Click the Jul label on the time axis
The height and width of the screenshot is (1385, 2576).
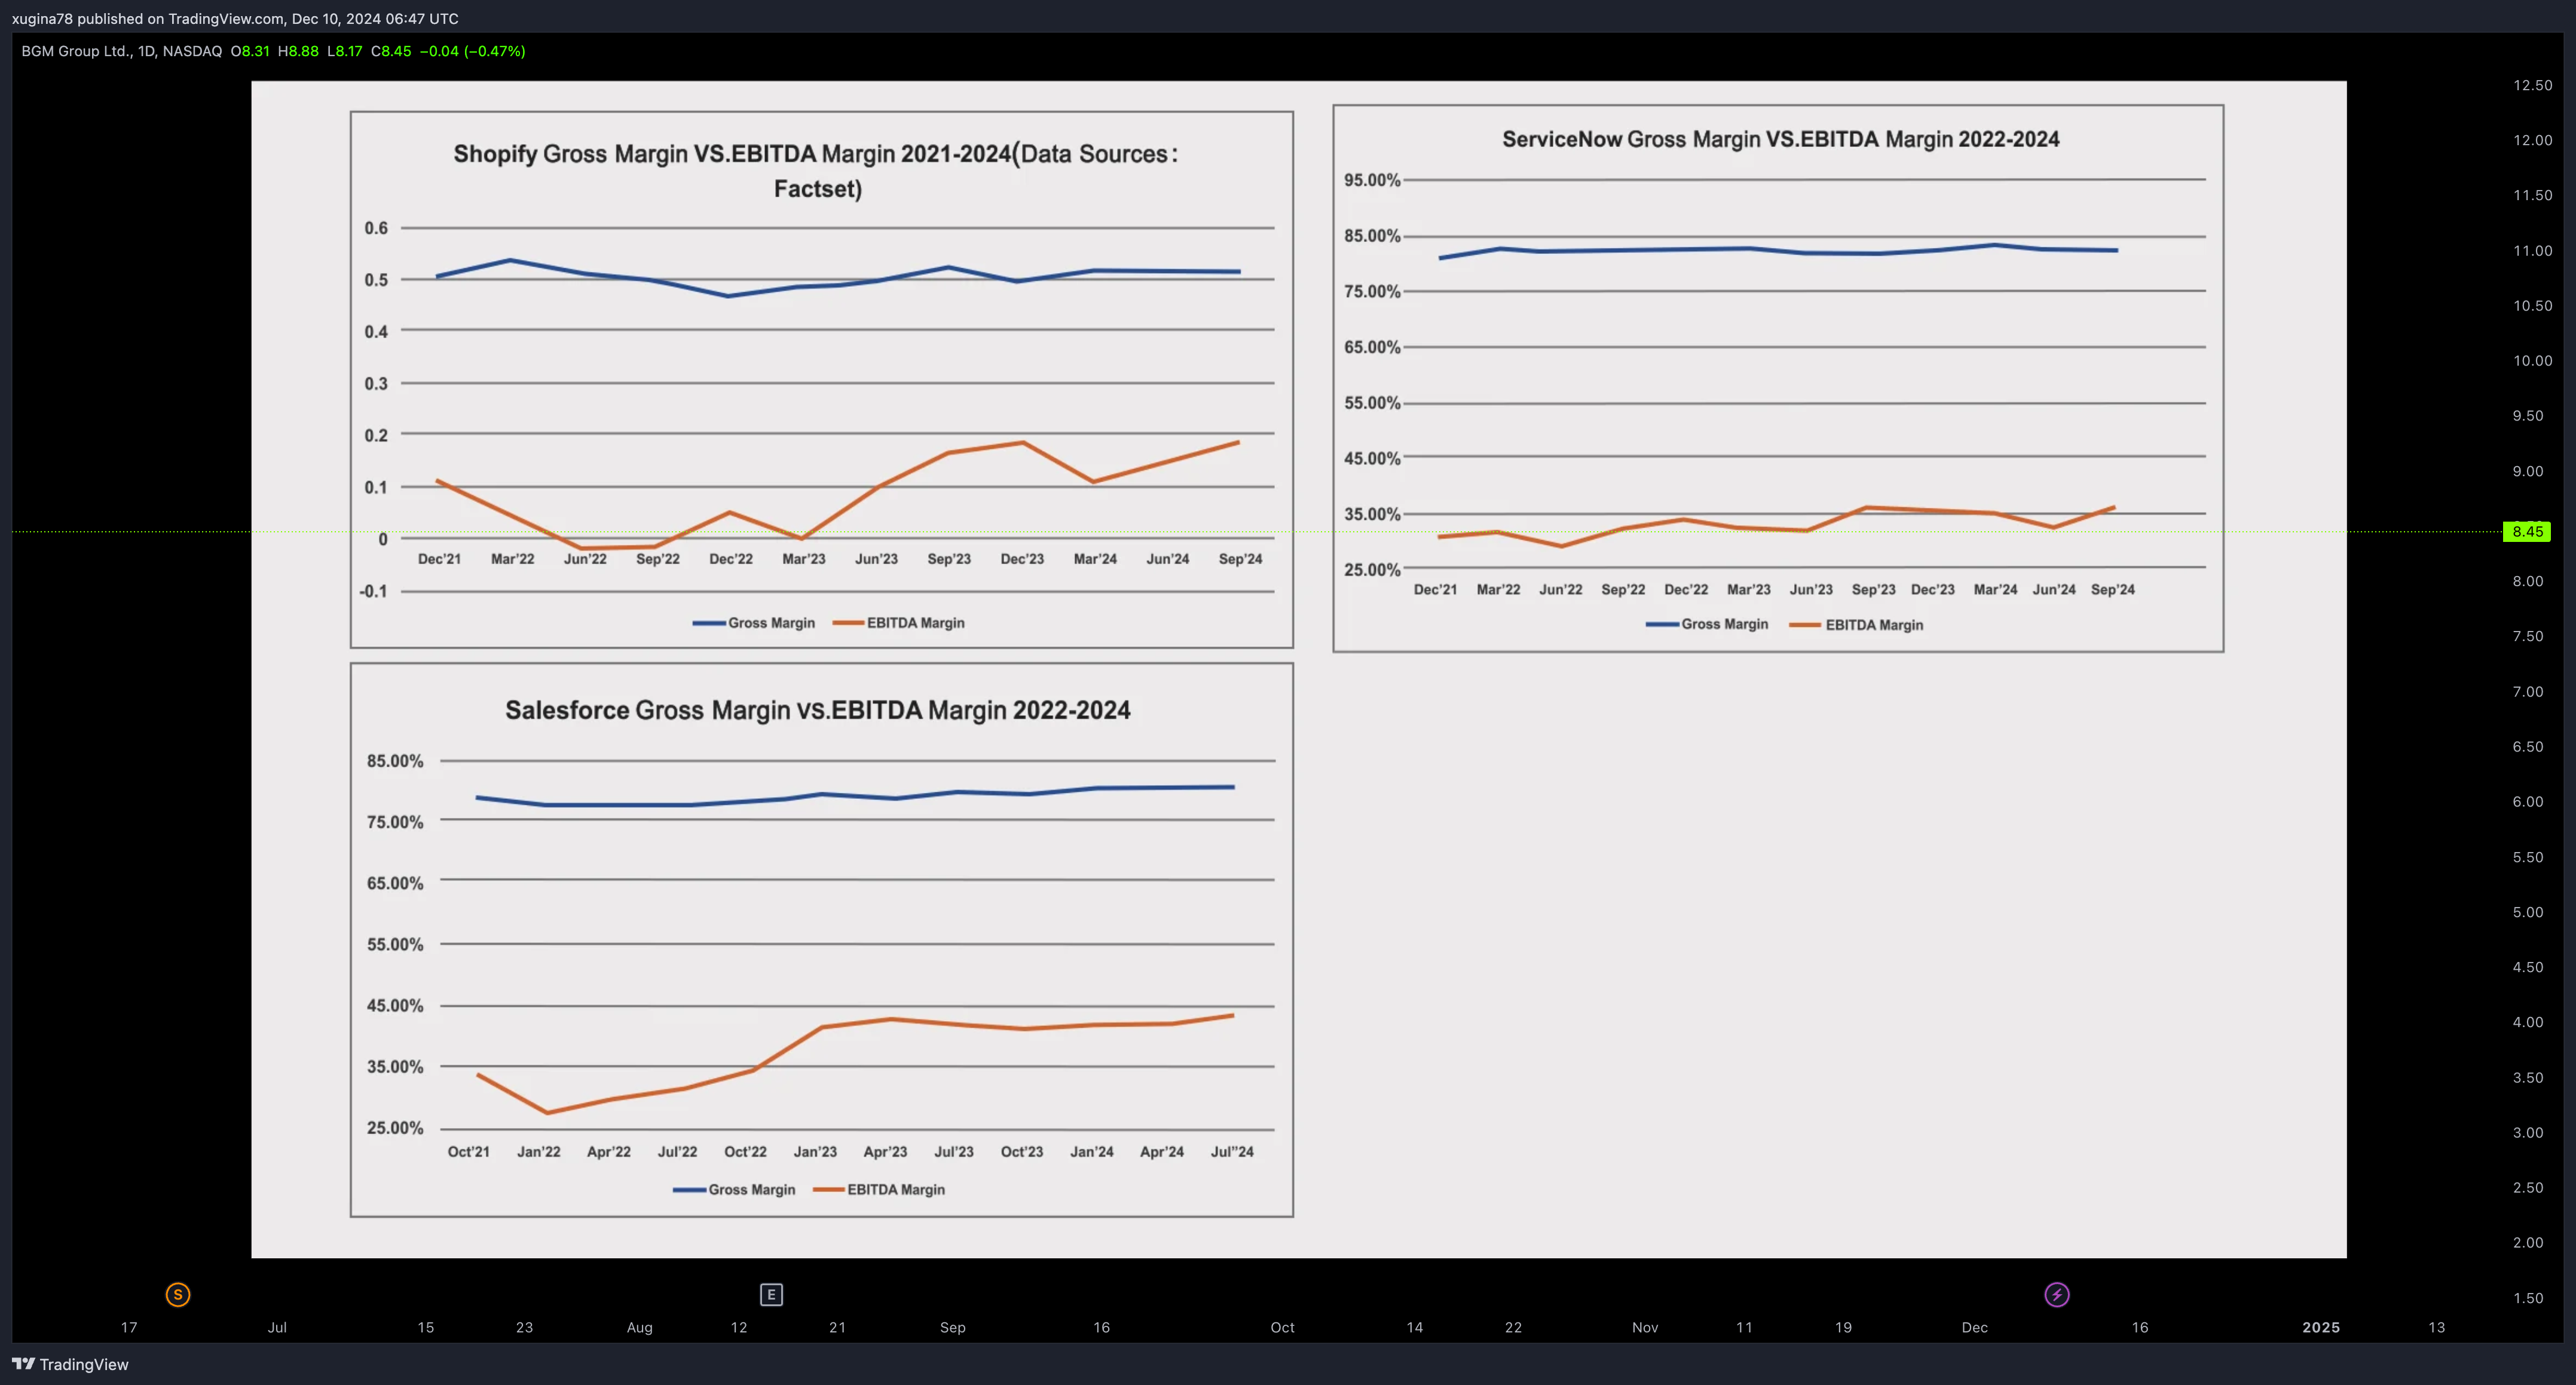277,1328
